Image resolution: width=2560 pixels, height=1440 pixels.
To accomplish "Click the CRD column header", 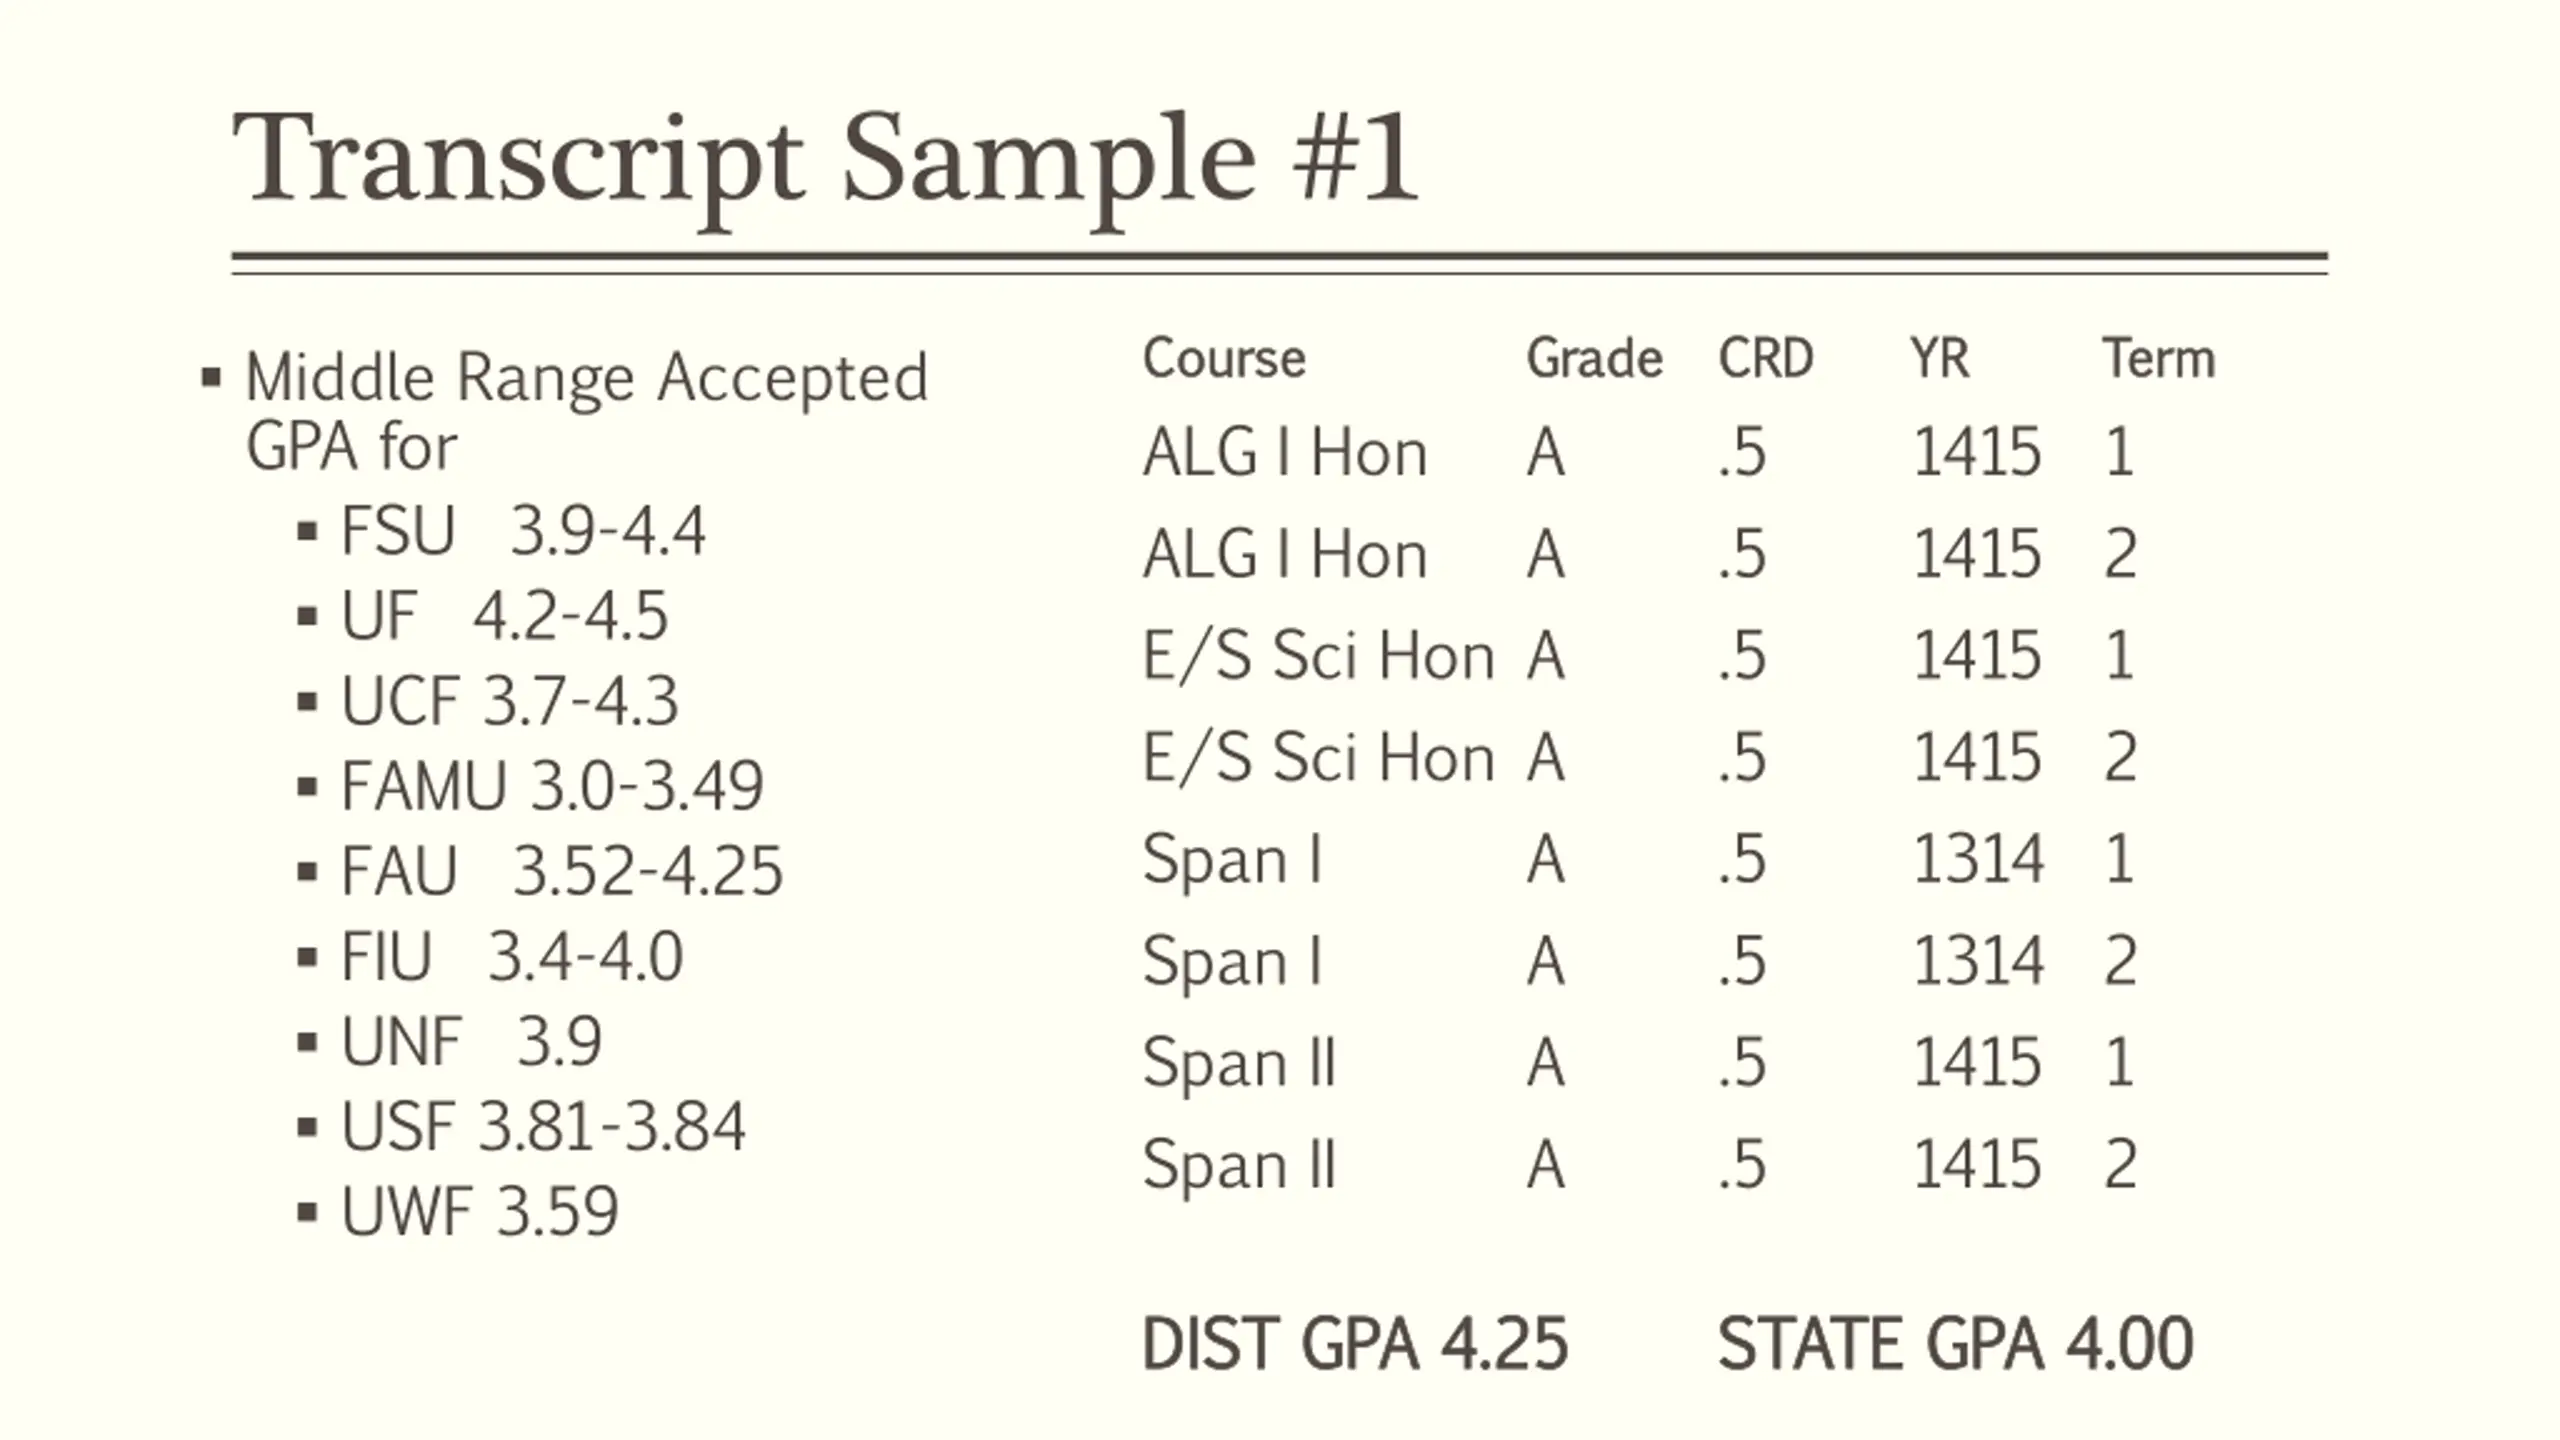I will point(1766,358).
